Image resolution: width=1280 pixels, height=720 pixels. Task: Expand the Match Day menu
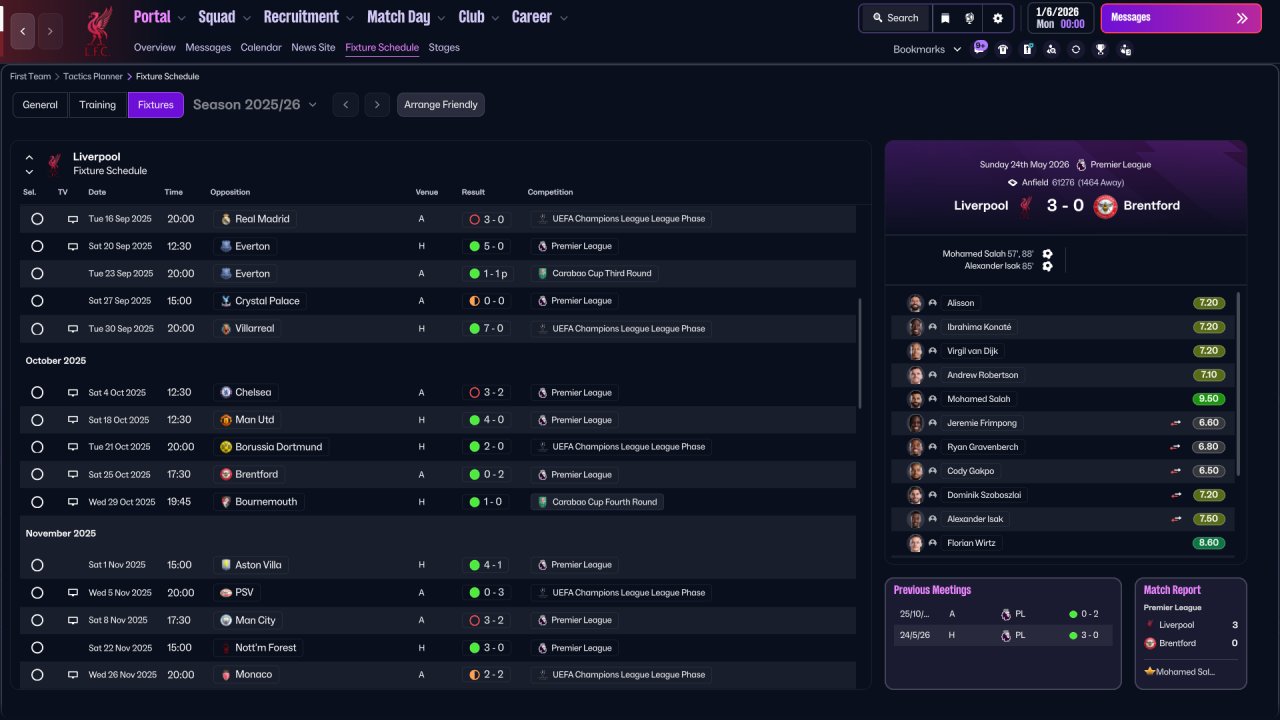tap(406, 17)
